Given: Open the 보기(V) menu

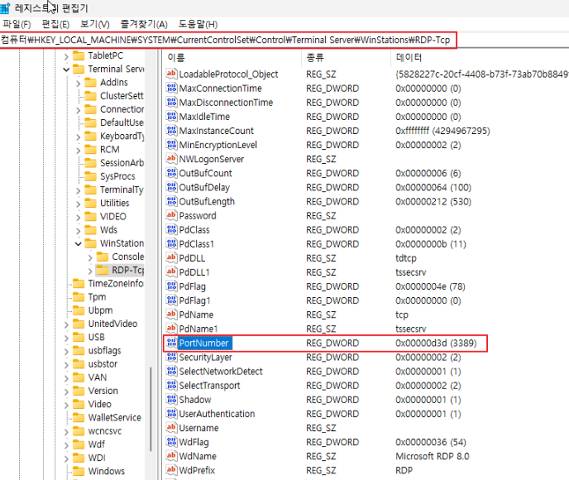Looking at the screenshot, I should pos(95,24).
